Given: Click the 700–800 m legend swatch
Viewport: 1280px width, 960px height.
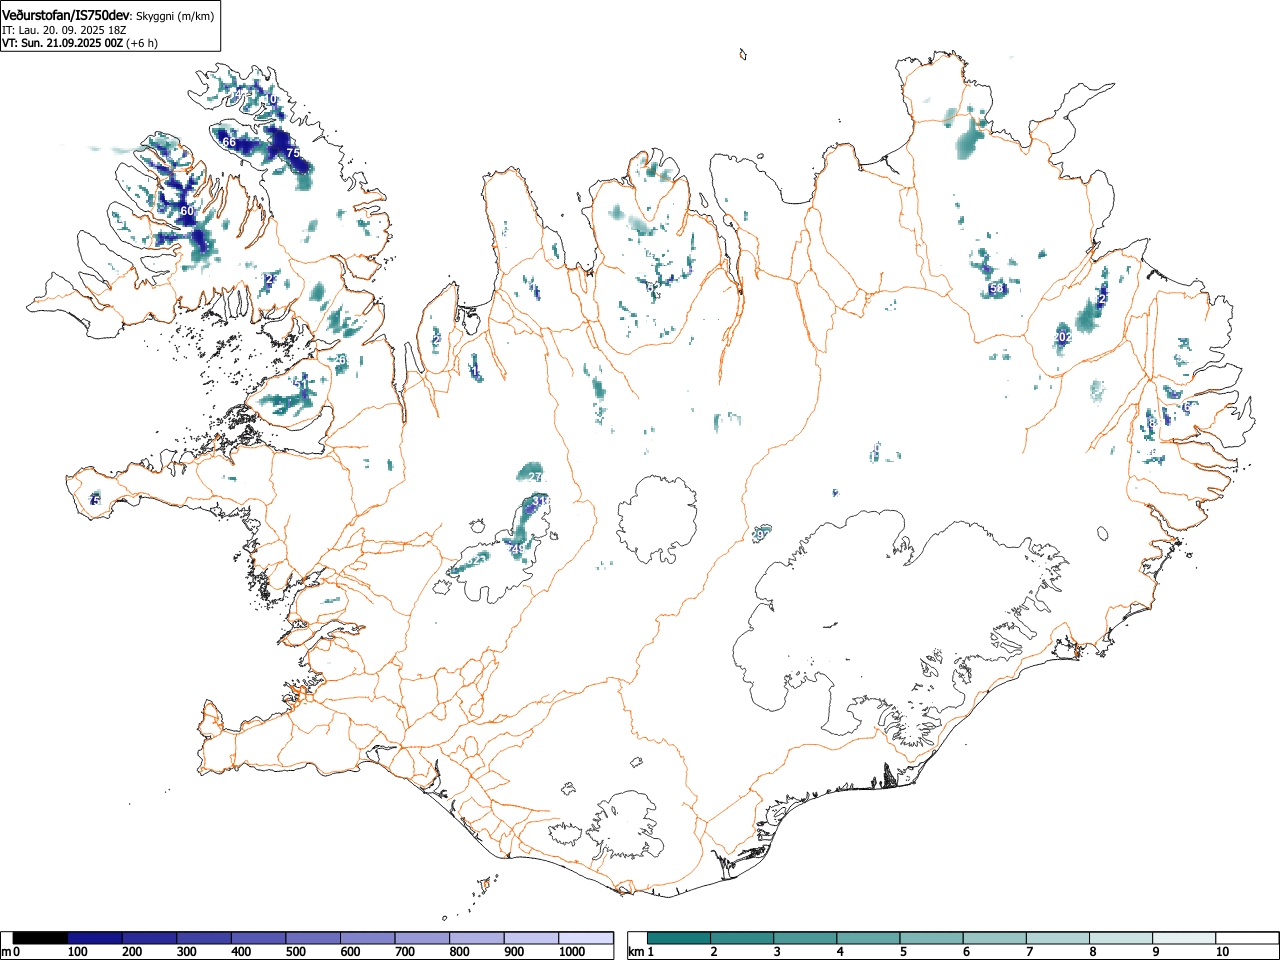Looking at the screenshot, I should 422,938.
